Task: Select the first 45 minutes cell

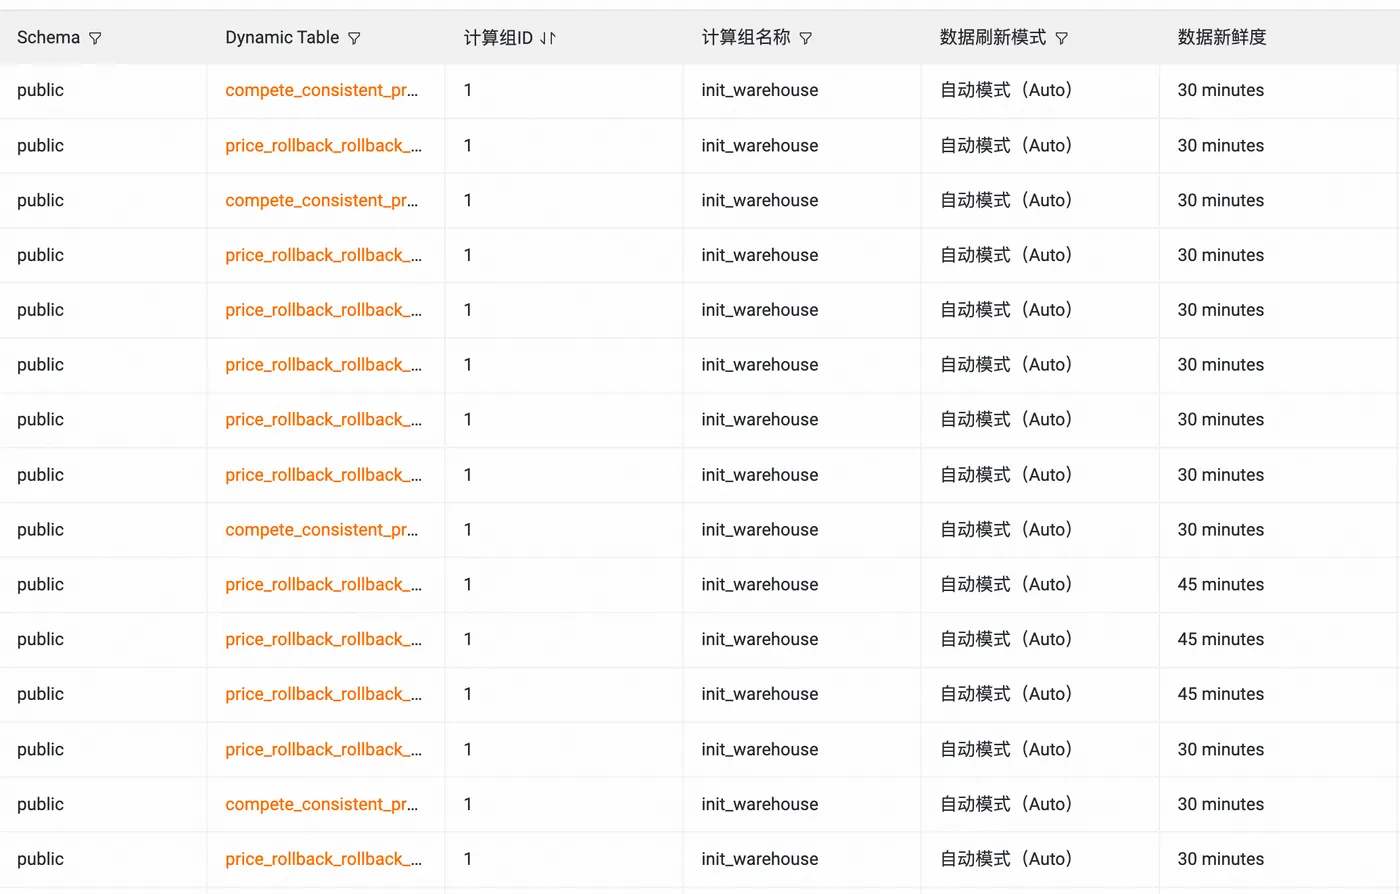Action: tap(1220, 585)
